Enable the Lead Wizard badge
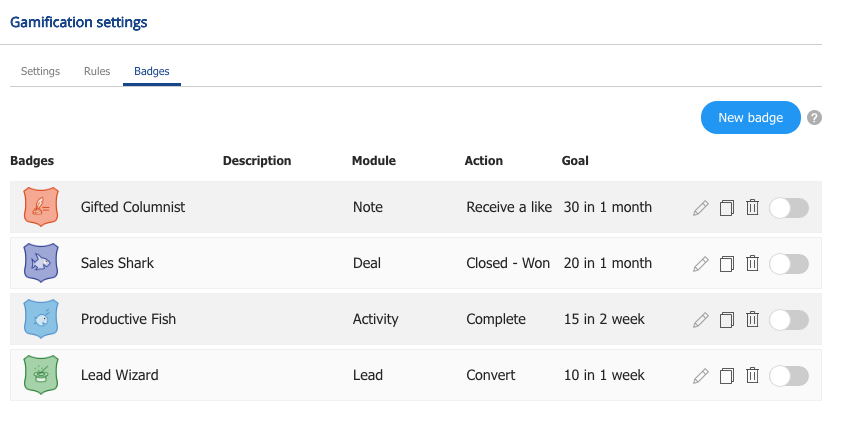 pyautogui.click(x=789, y=376)
